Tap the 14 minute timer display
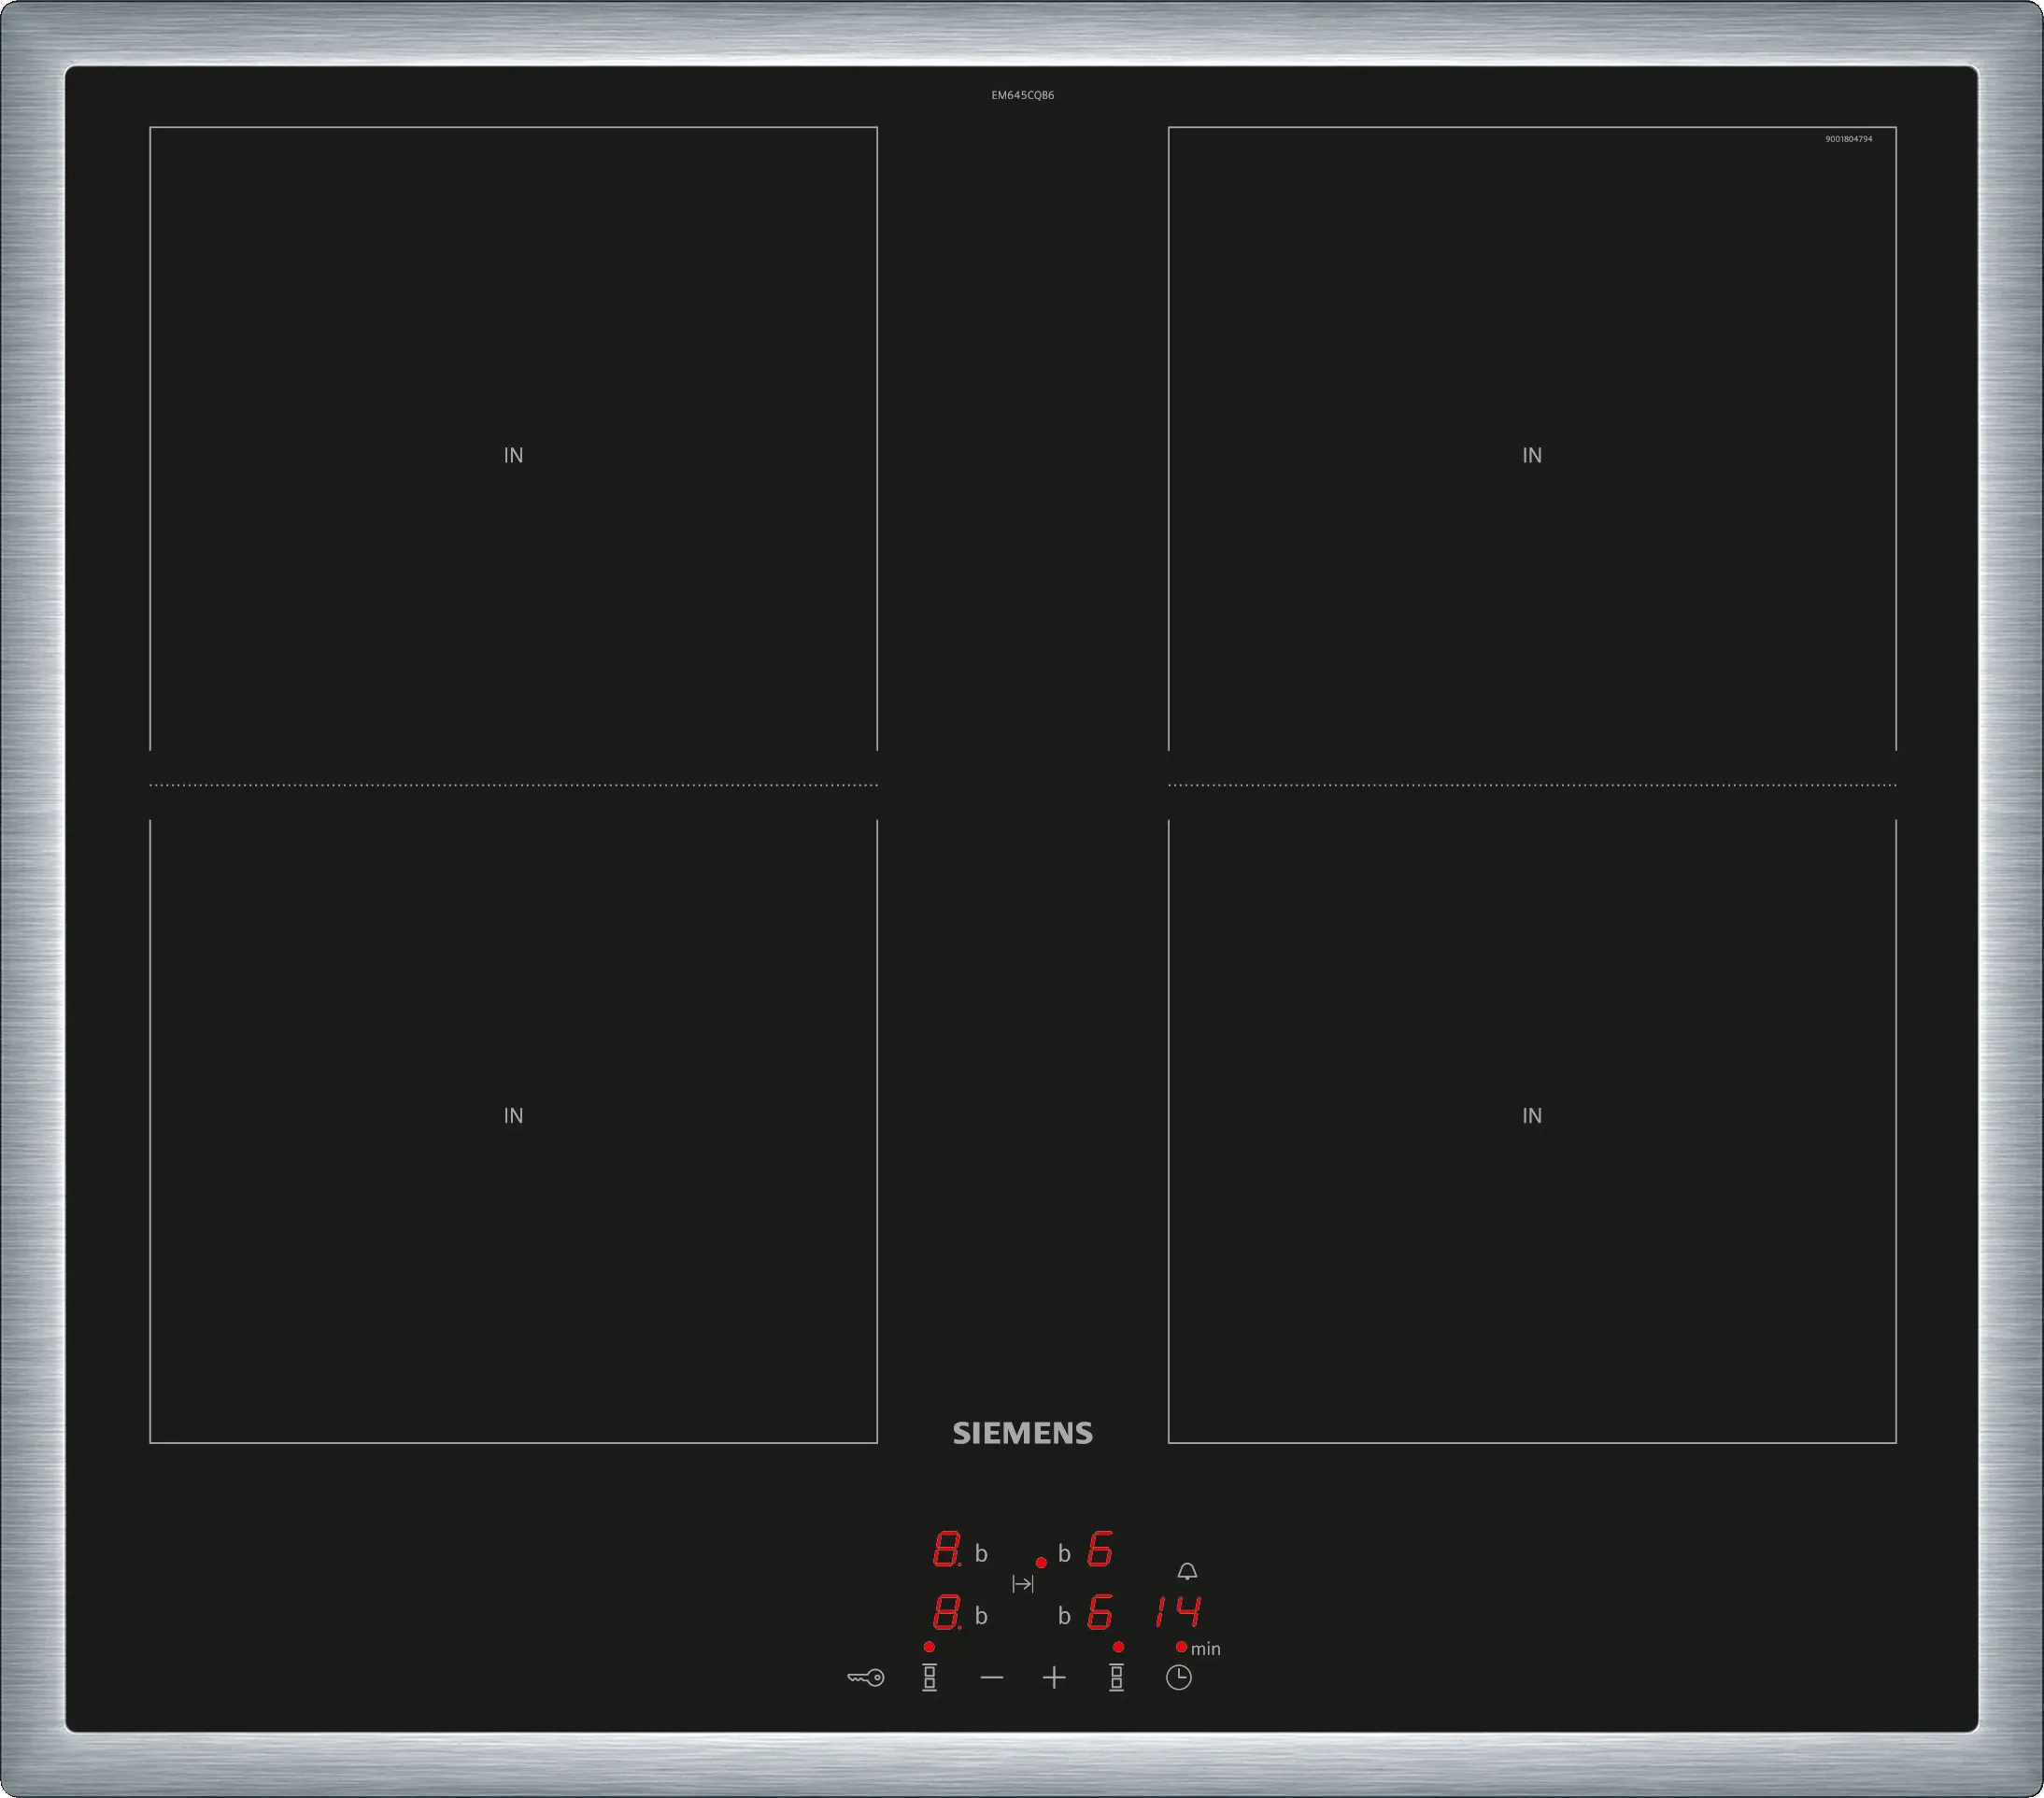Screen dimensions: 2044x1798 1178,1612
